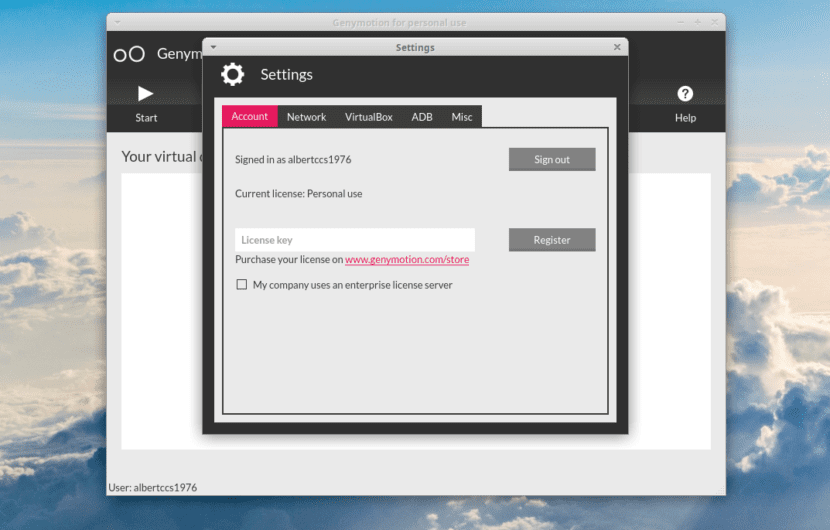Click the Start play icon

146,94
